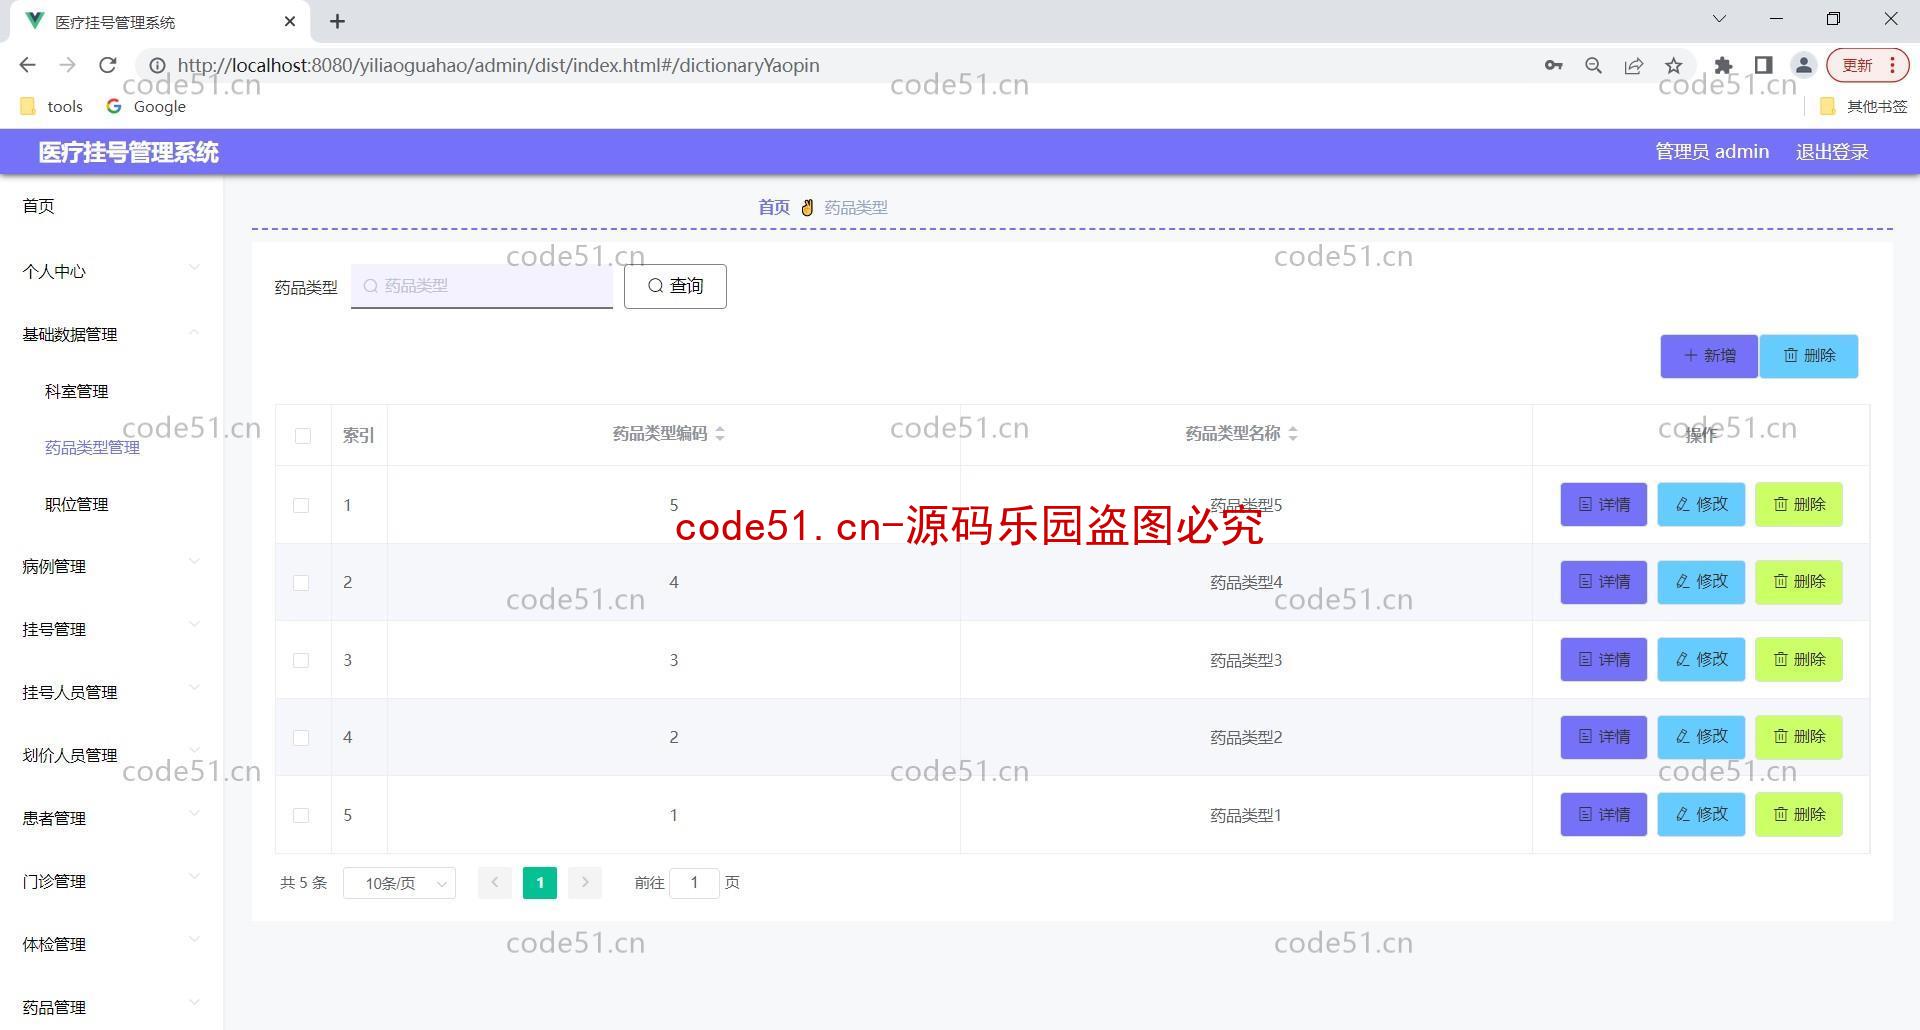Viewport: 1920px width, 1030px height.
Task: Click the zoom magnifier icon in address bar
Action: tap(1593, 65)
